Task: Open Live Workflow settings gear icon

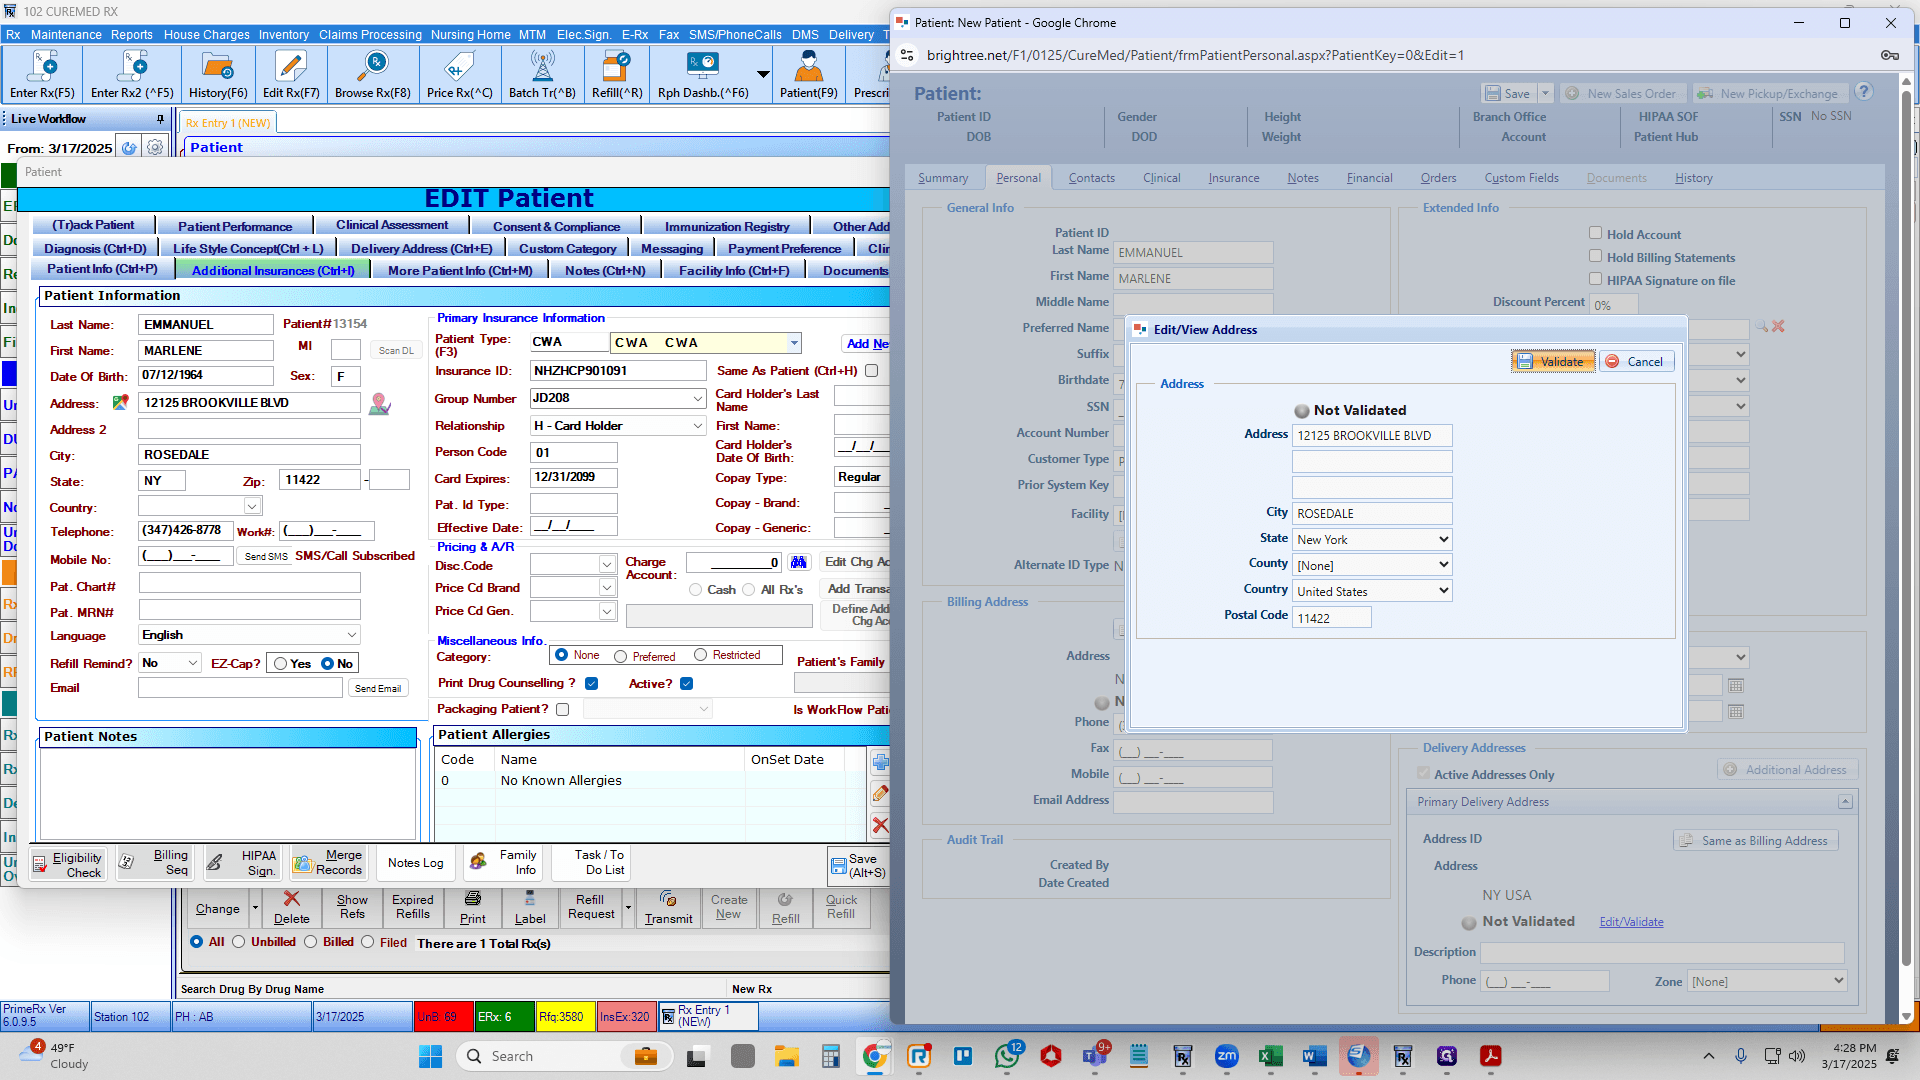Action: [x=155, y=148]
